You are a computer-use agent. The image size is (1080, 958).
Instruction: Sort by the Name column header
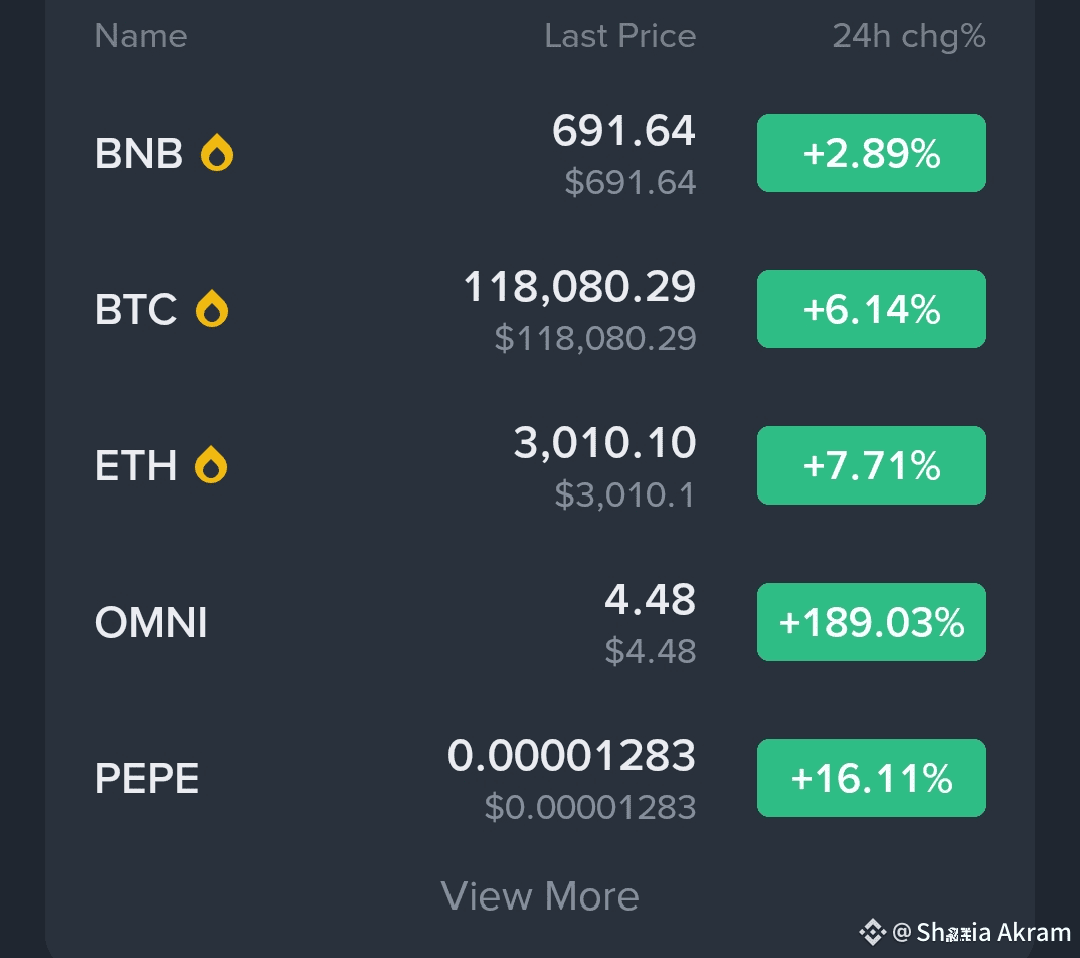pos(141,36)
